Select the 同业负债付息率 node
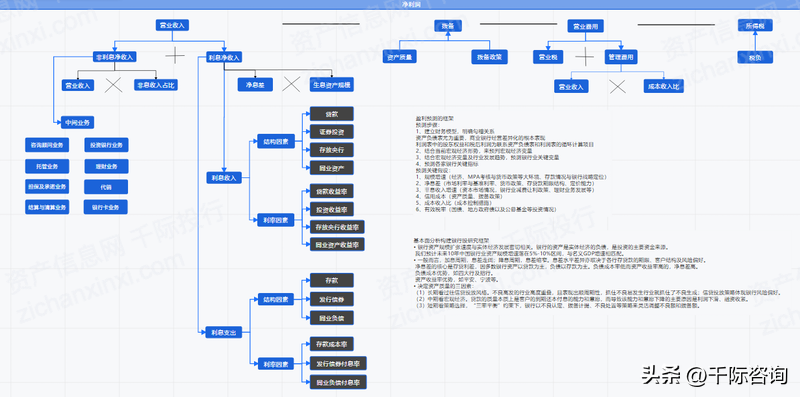 338,382
